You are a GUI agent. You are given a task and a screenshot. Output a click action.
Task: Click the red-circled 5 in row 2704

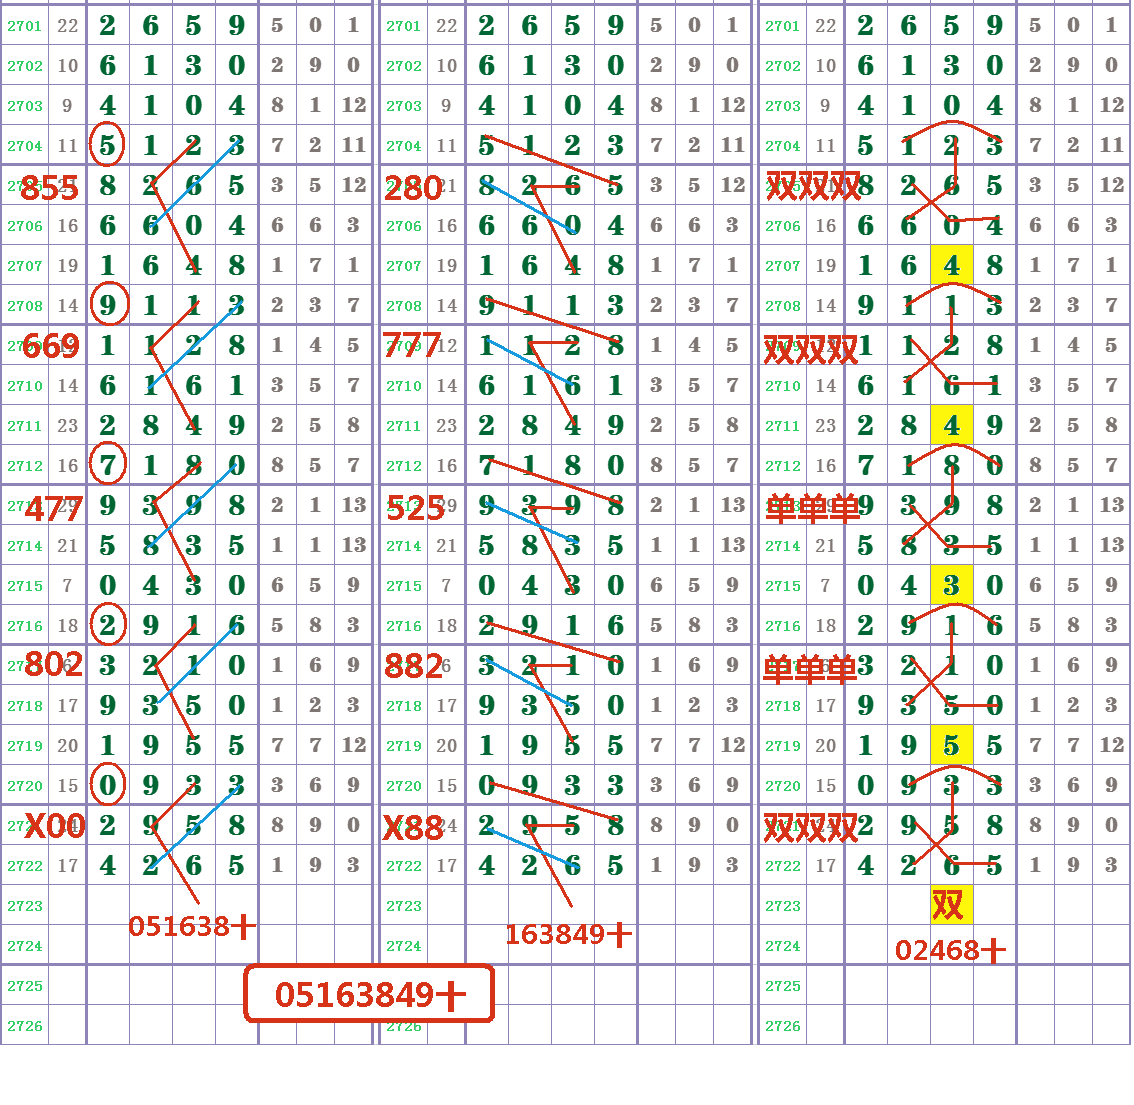click(108, 145)
